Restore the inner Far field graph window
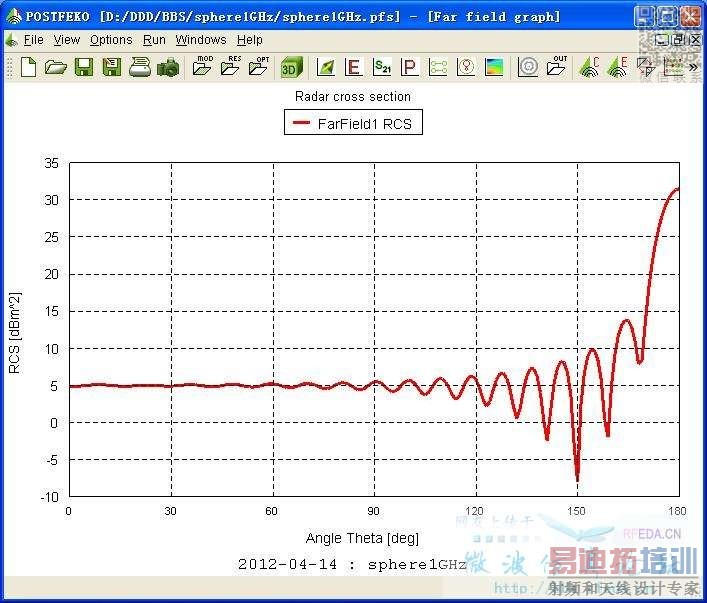707x603 pixels. click(x=678, y=40)
